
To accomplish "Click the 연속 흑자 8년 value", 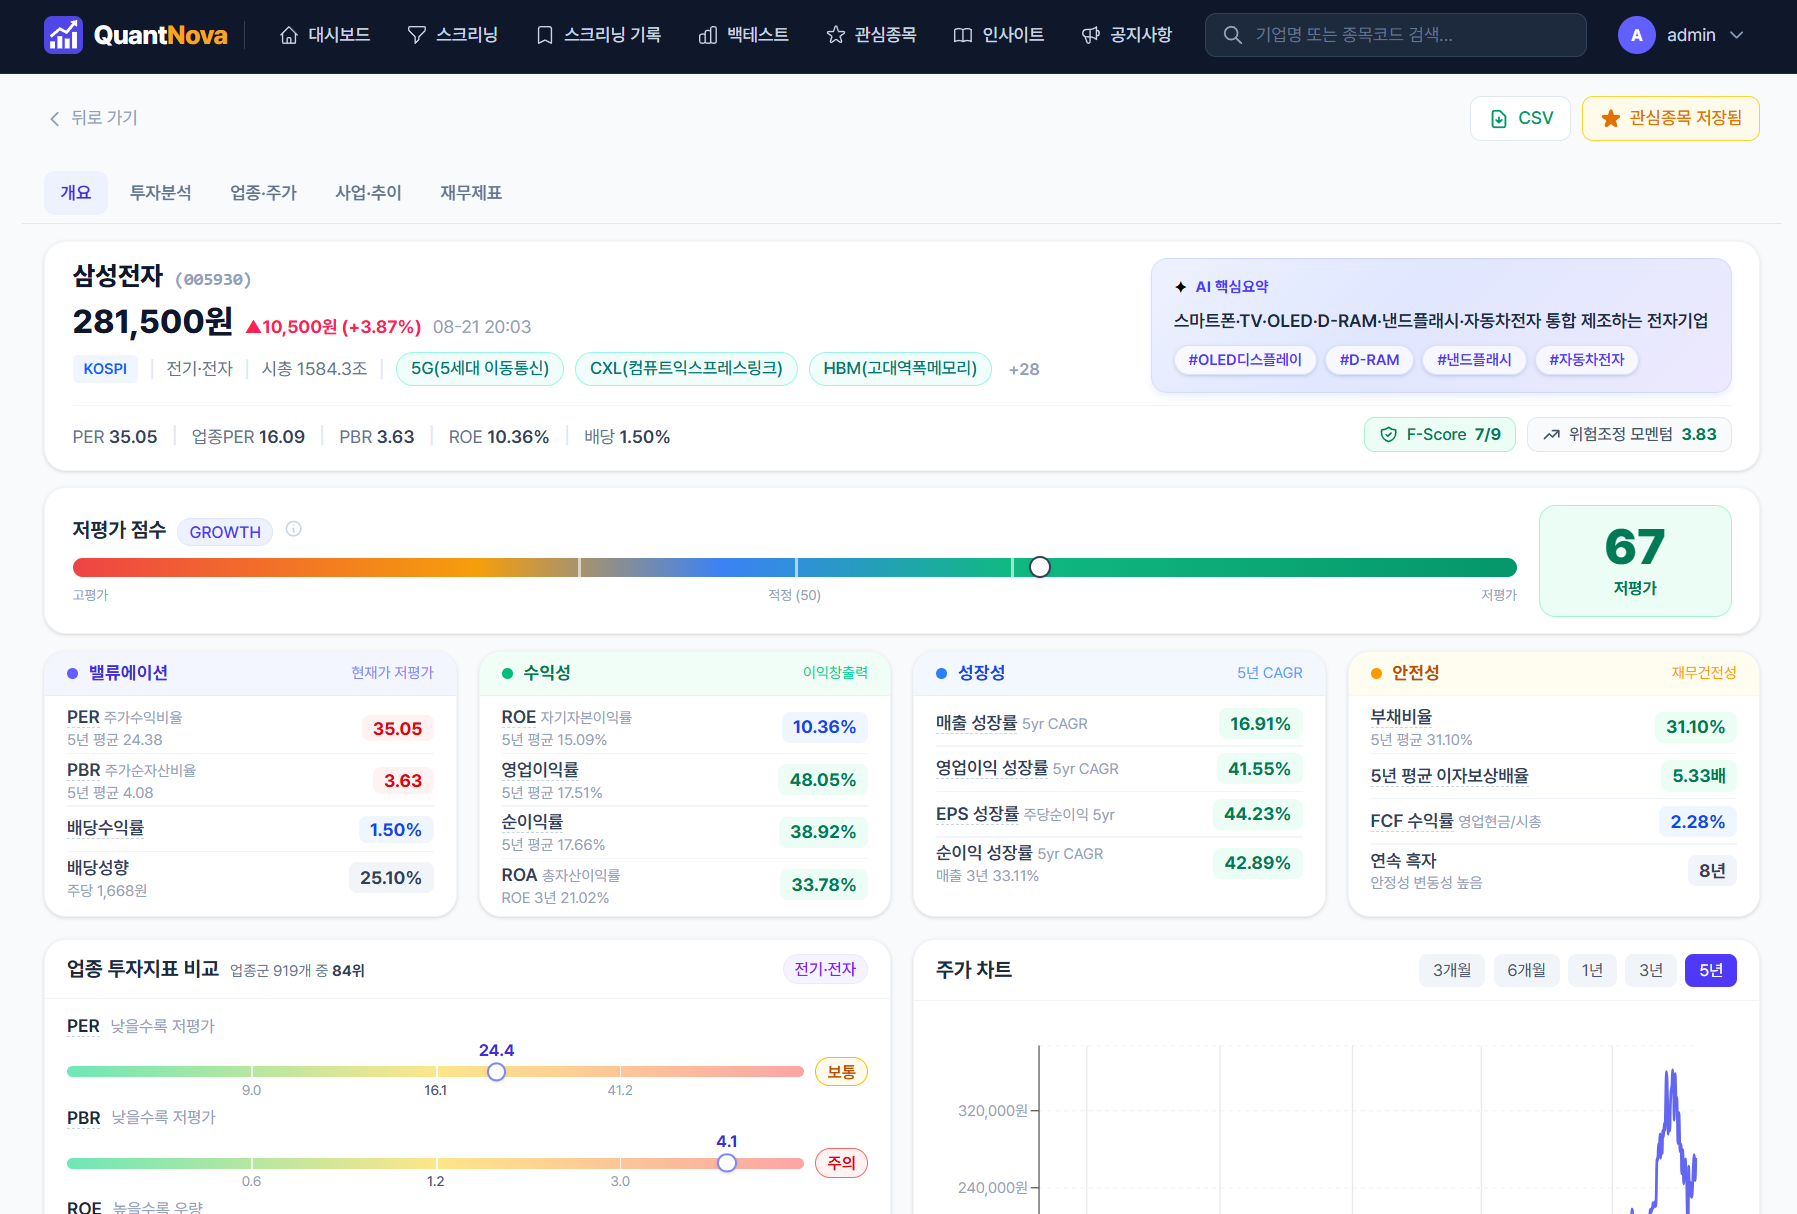I will (1712, 871).
